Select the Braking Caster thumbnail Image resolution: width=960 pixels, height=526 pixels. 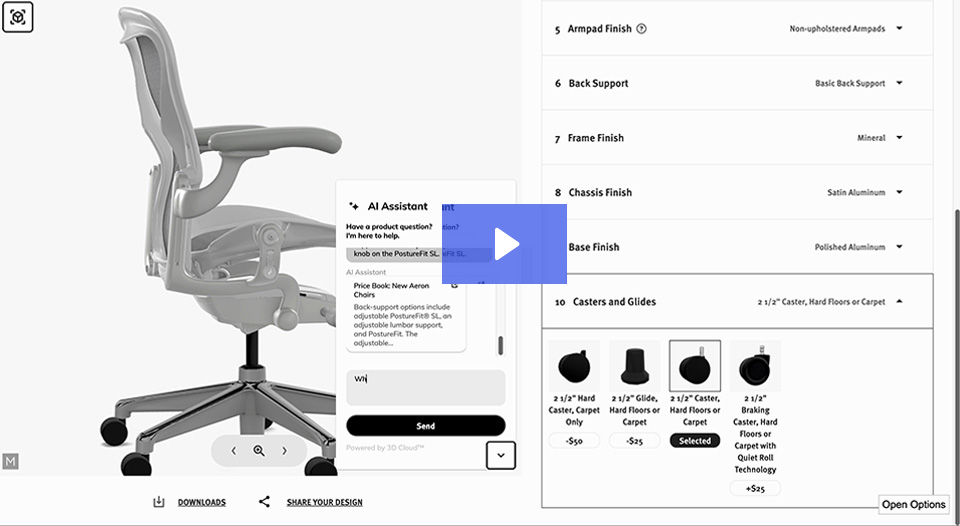coord(755,366)
